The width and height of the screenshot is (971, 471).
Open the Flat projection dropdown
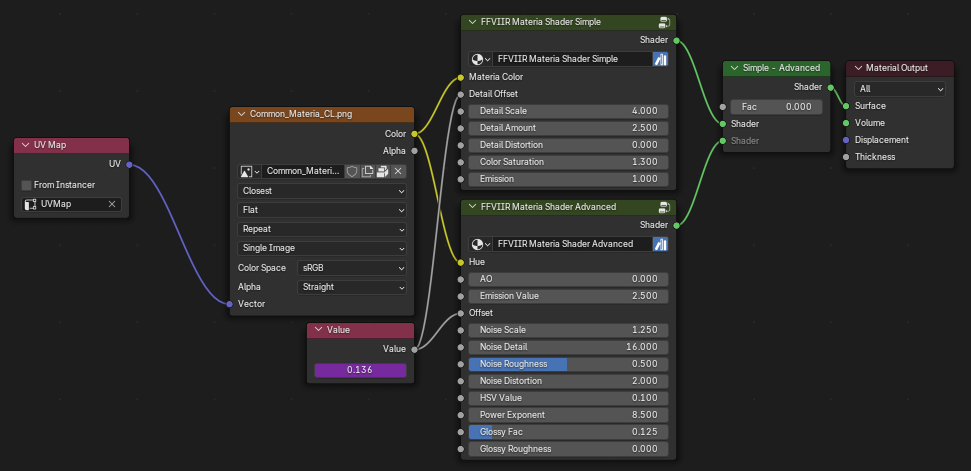(322, 210)
